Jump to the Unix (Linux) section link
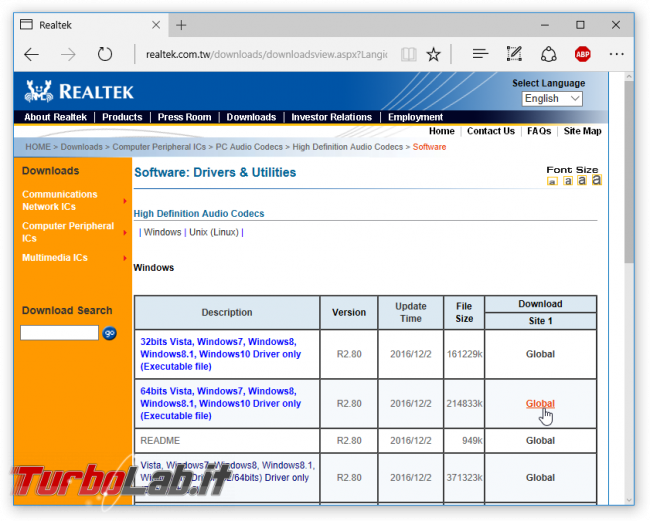The width and height of the screenshot is (650, 521). [x=214, y=232]
